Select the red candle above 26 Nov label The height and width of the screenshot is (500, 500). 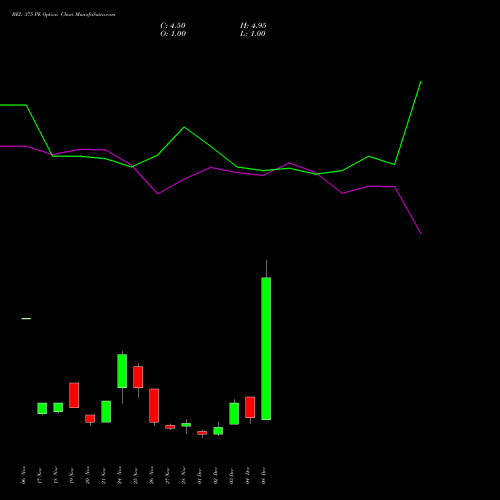(x=154, y=406)
